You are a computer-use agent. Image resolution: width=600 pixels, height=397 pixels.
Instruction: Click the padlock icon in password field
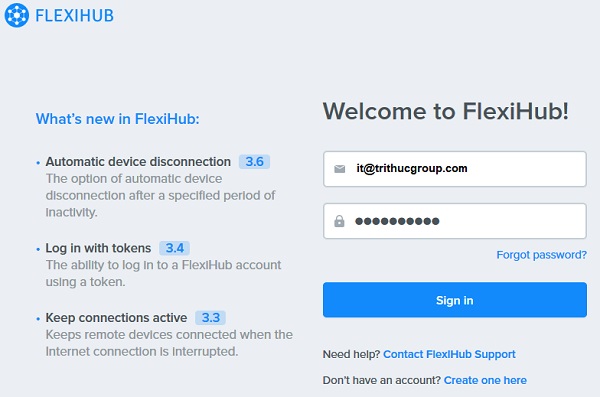point(339,221)
